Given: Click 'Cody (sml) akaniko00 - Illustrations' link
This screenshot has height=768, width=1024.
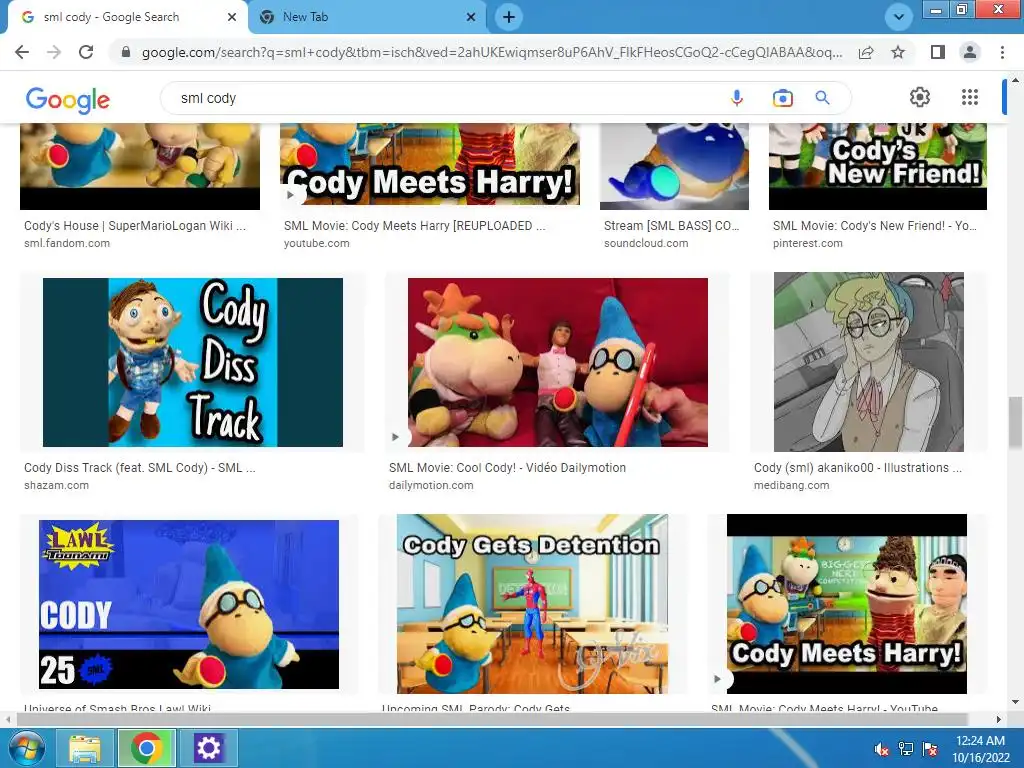Looking at the screenshot, I should tap(857, 468).
